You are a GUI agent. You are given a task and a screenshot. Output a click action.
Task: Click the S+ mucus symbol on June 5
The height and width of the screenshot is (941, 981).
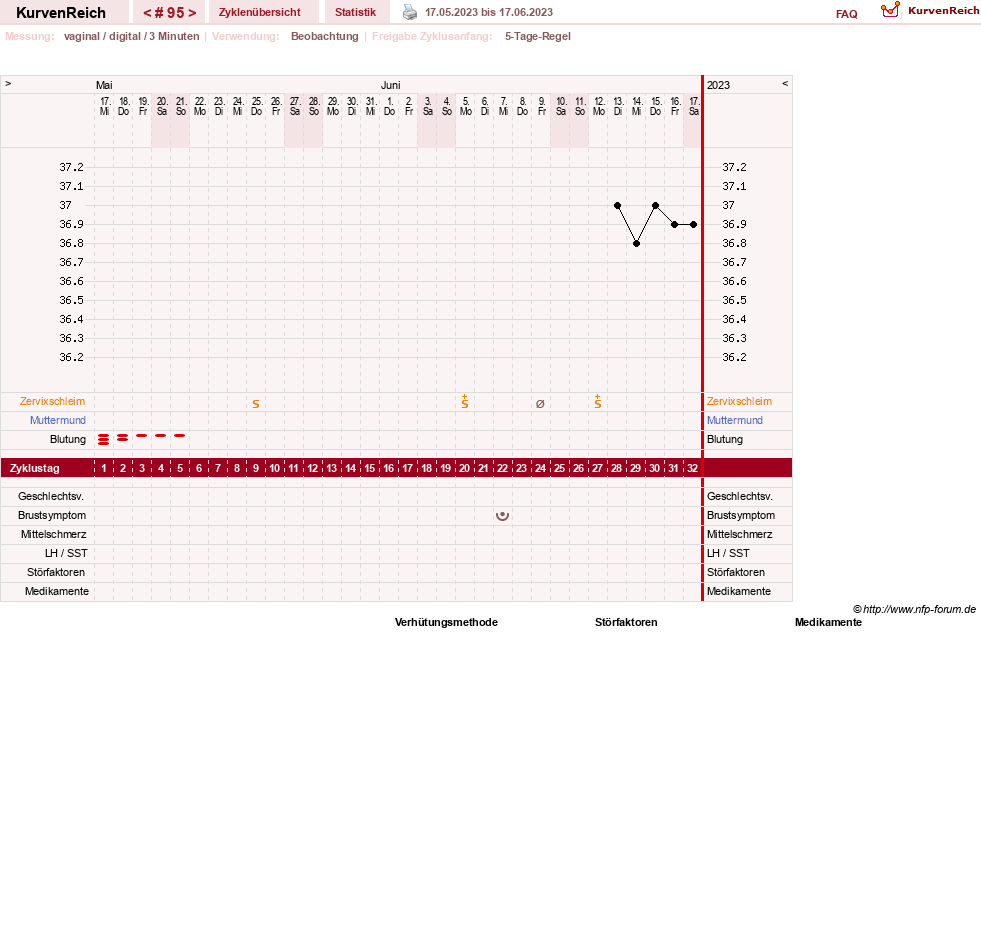tap(465, 402)
